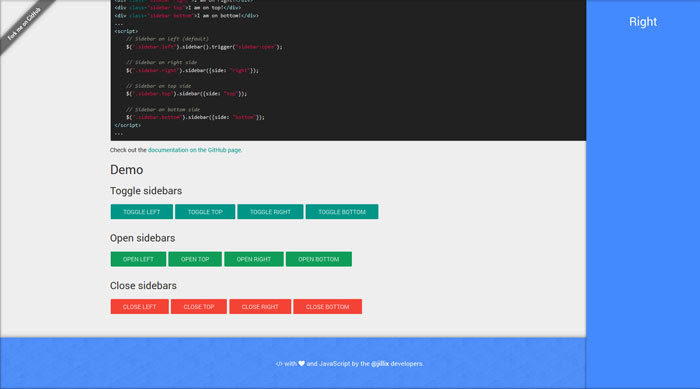The height and width of the screenshot is (389, 700).
Task: Close the top sidebar with Close Top
Action: point(199,307)
